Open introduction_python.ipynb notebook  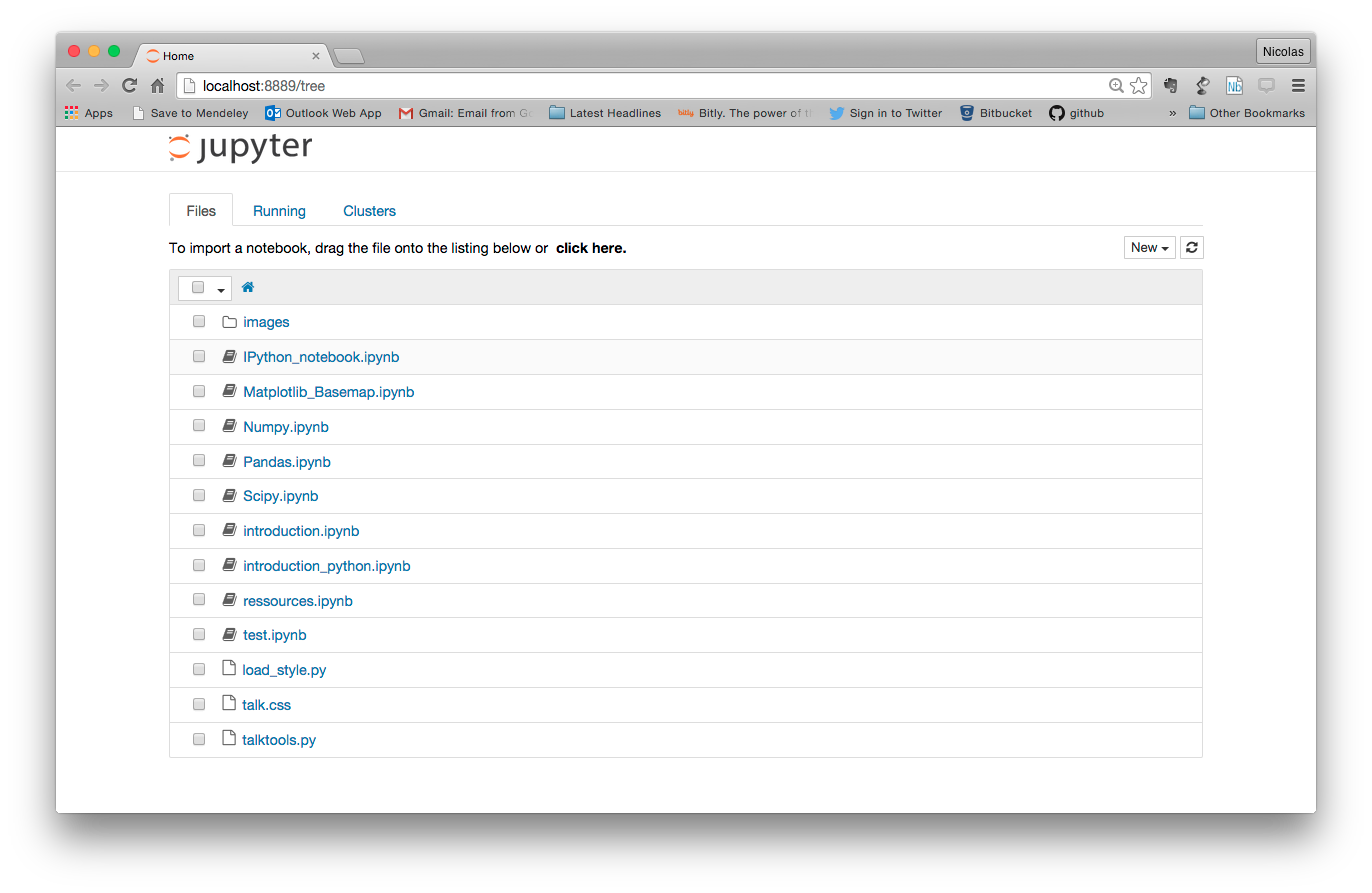click(x=327, y=566)
